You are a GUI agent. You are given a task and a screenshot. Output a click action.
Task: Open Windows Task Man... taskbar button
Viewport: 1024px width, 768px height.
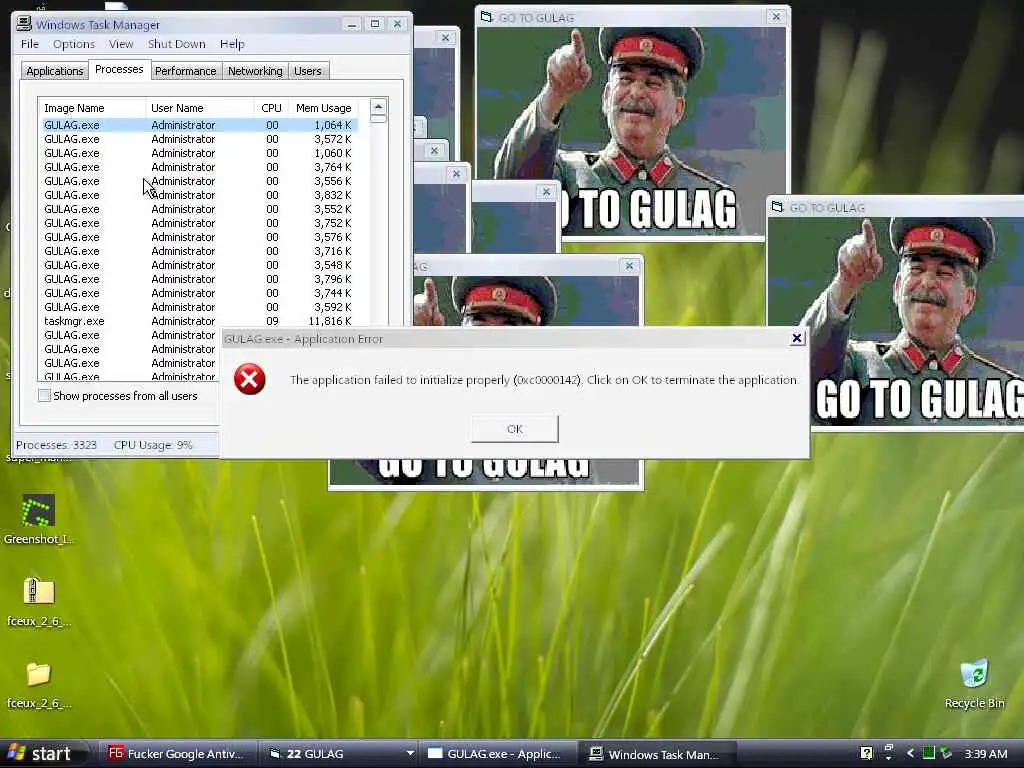click(657, 754)
